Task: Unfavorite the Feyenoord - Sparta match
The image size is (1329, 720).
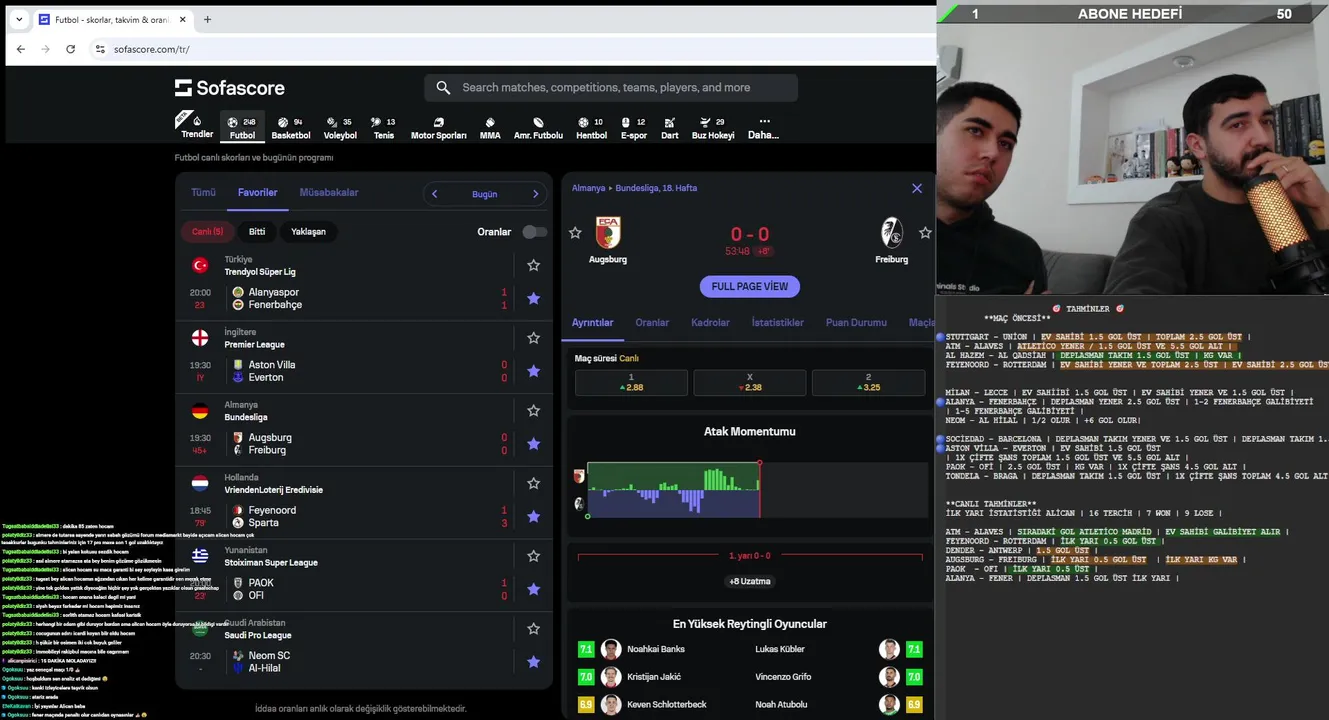Action: tap(533, 516)
